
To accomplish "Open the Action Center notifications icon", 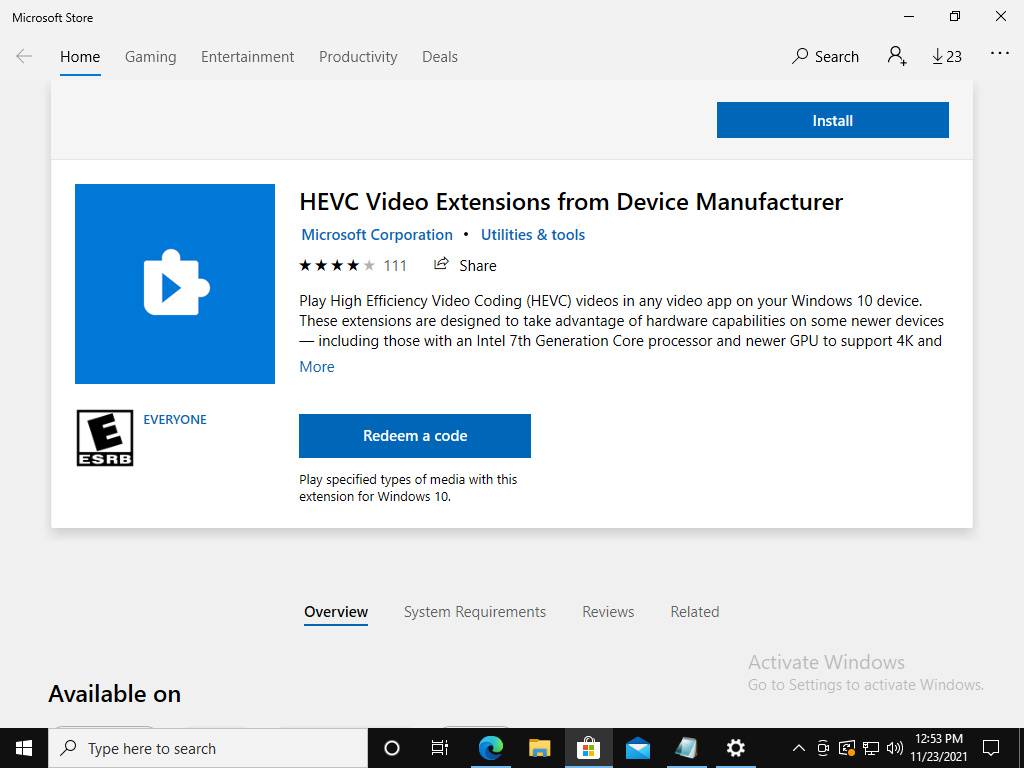I will click(991, 748).
